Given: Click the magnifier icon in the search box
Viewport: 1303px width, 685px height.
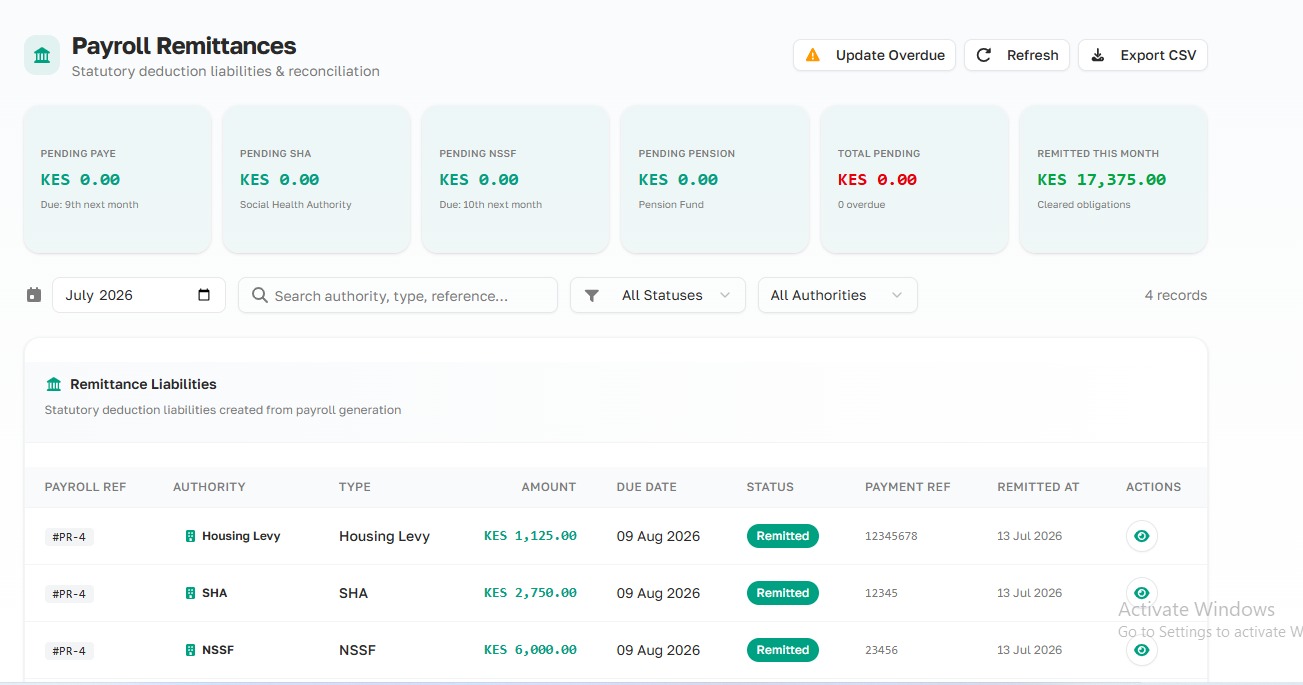Looking at the screenshot, I should (260, 295).
